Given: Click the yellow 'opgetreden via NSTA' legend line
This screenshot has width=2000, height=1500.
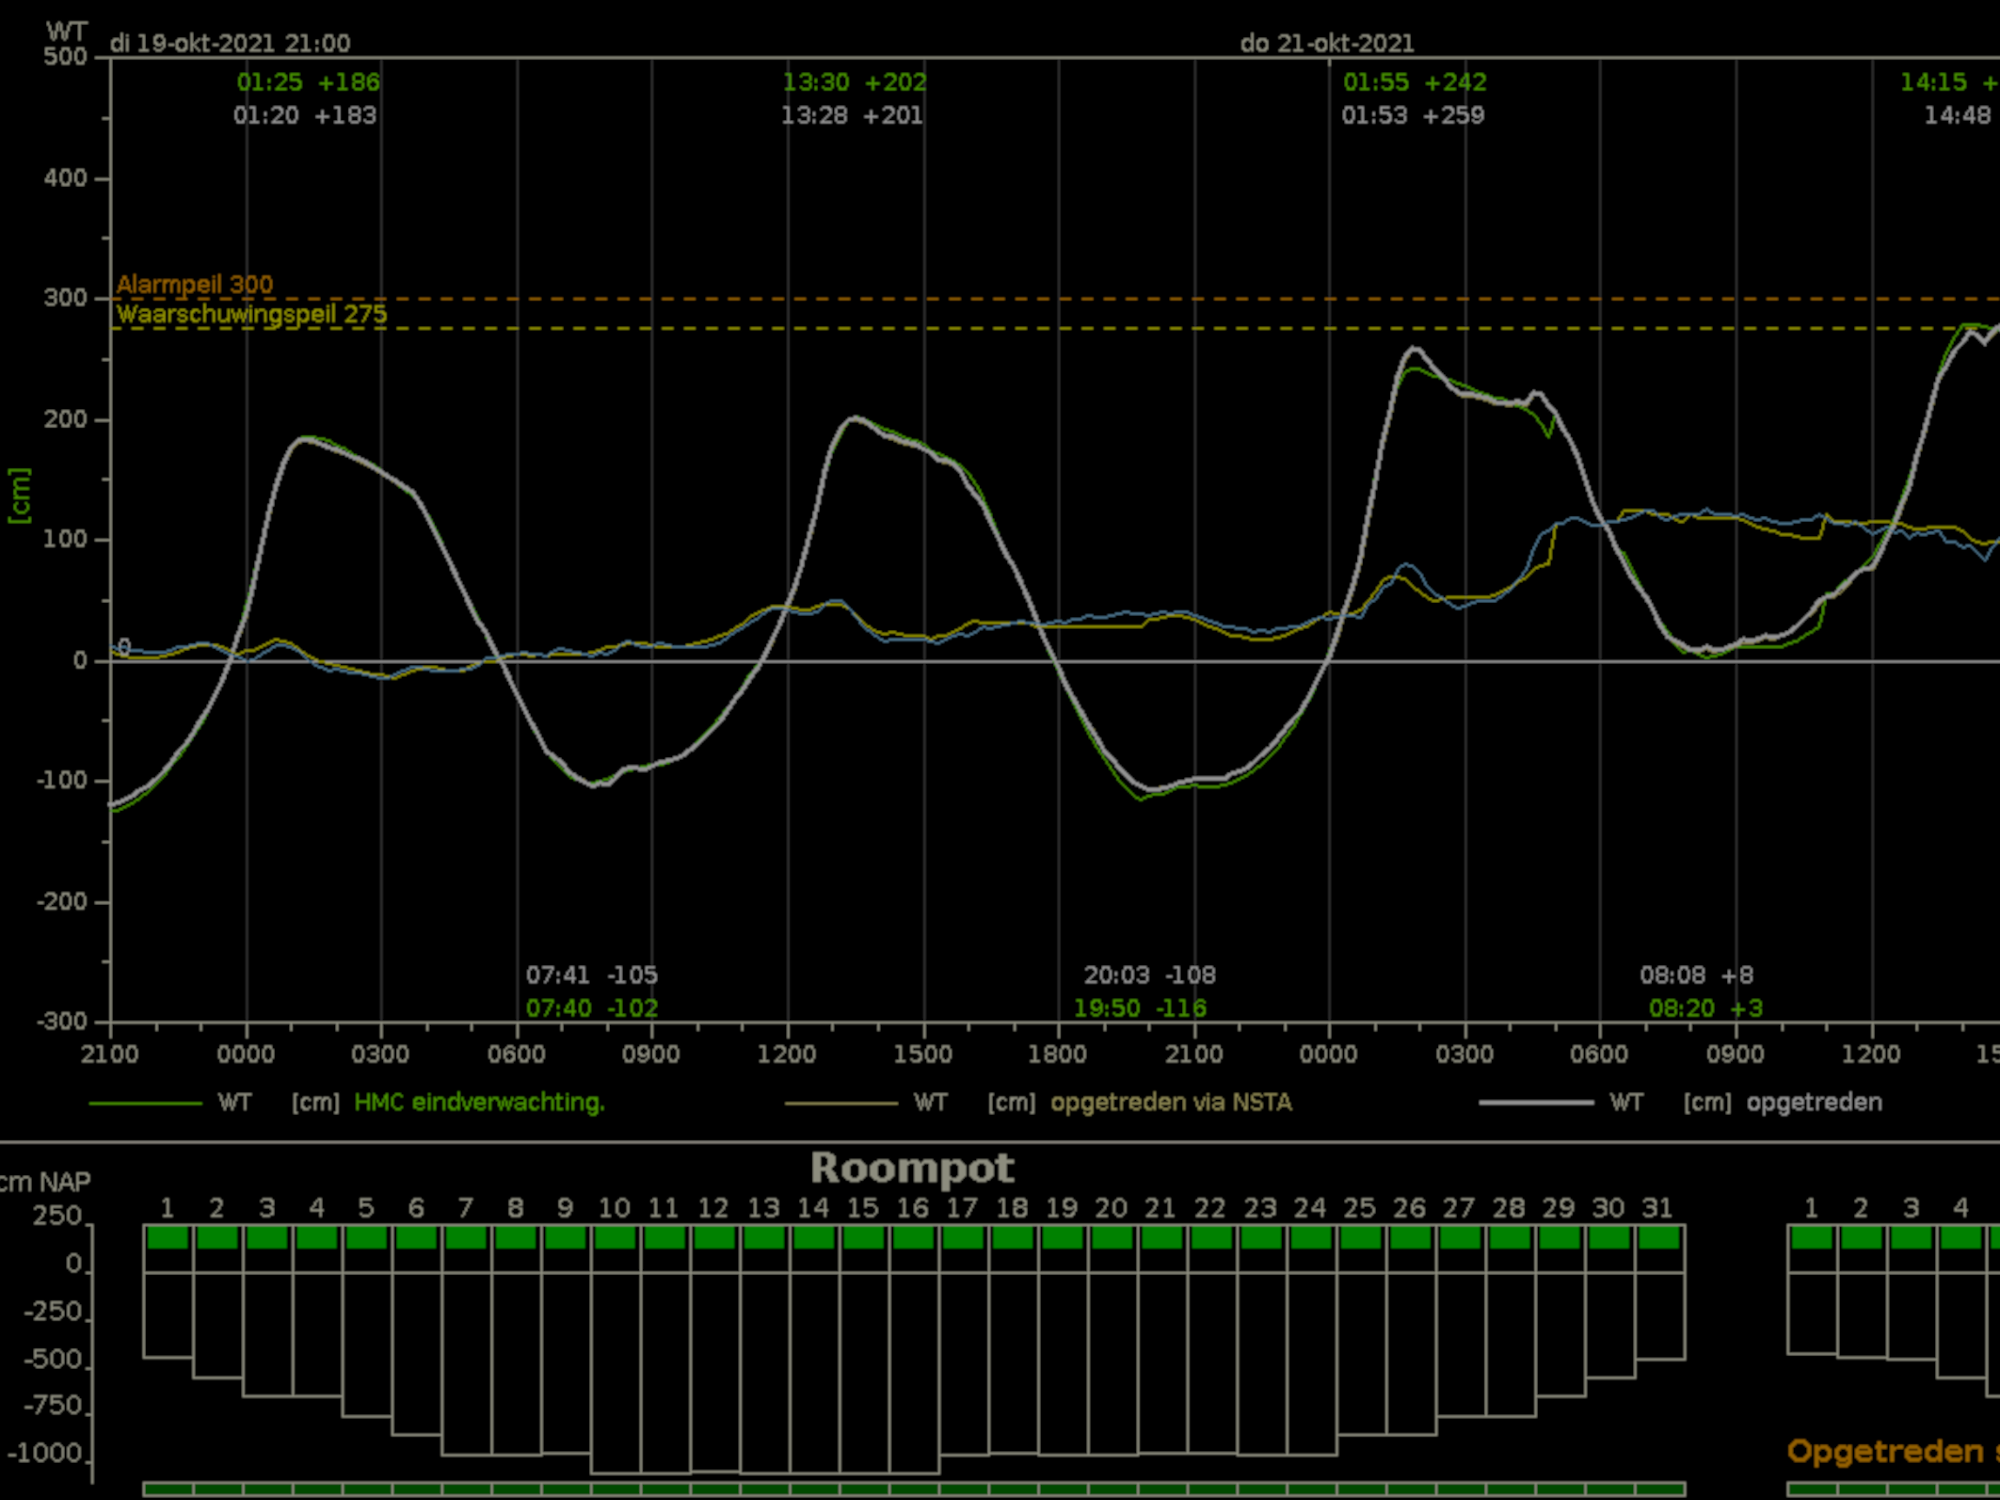Looking at the screenshot, I should 841,1103.
